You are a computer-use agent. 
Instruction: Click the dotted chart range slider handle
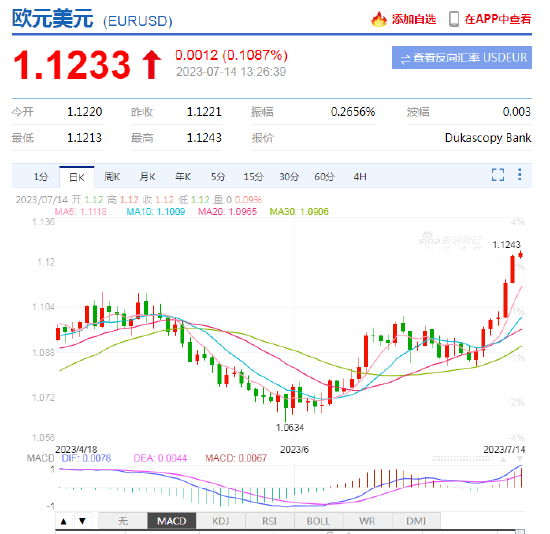point(462,459)
